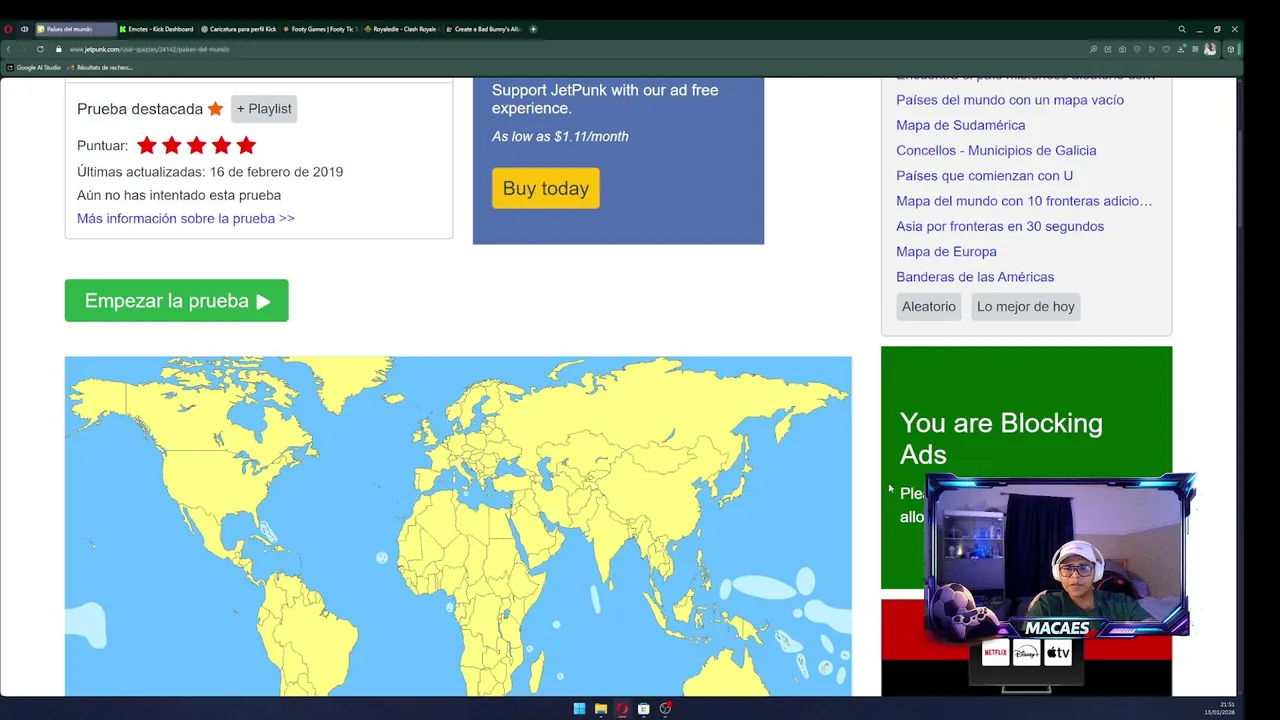1280x720 pixels.
Task: Click the send/flow arrow toolbar icon
Action: click(1152, 49)
